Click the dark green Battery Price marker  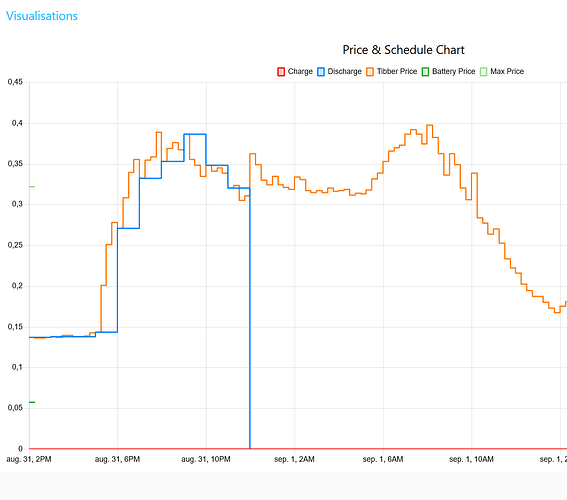point(32,402)
